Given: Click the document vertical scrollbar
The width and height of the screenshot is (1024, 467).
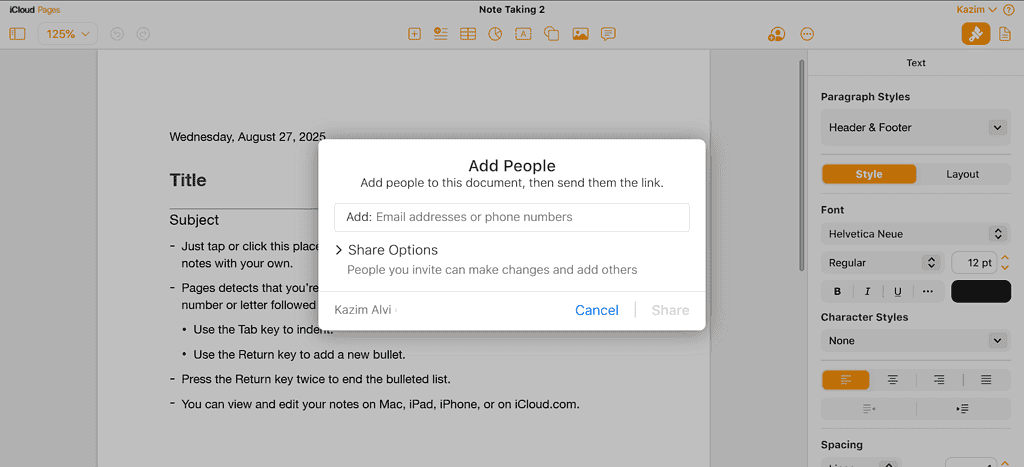Looking at the screenshot, I should pos(802,165).
